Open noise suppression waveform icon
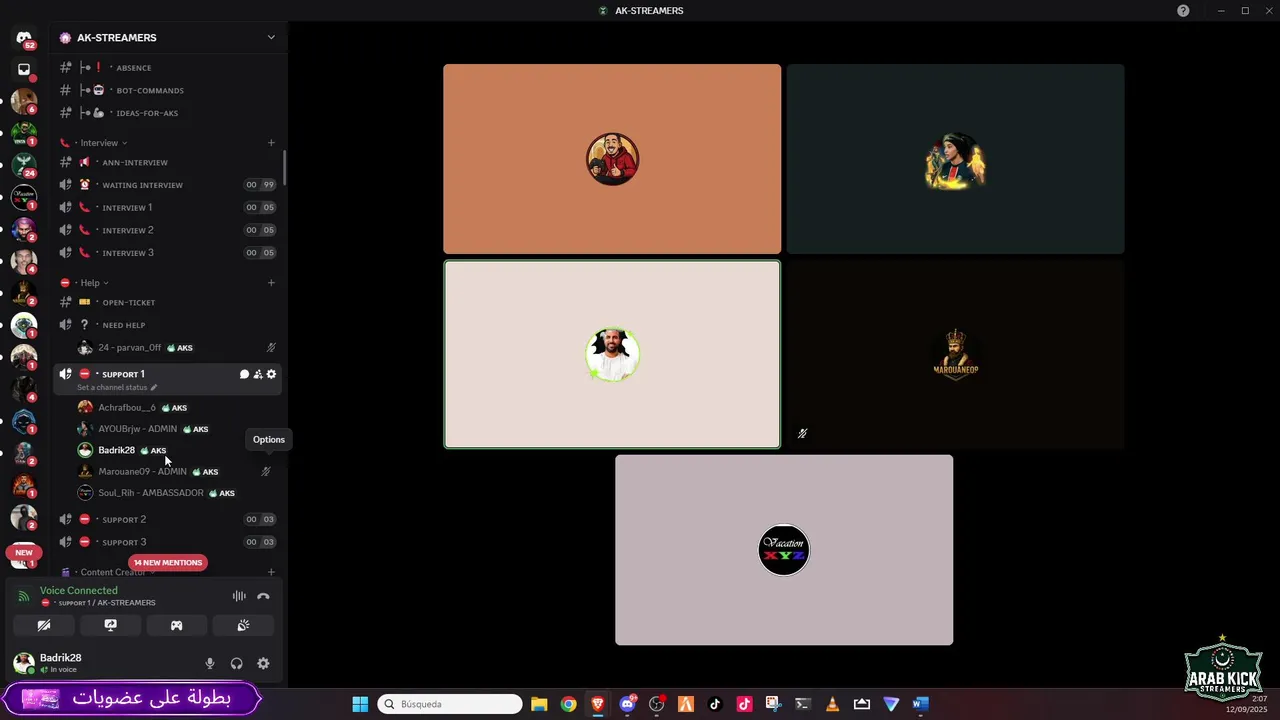 [239, 596]
